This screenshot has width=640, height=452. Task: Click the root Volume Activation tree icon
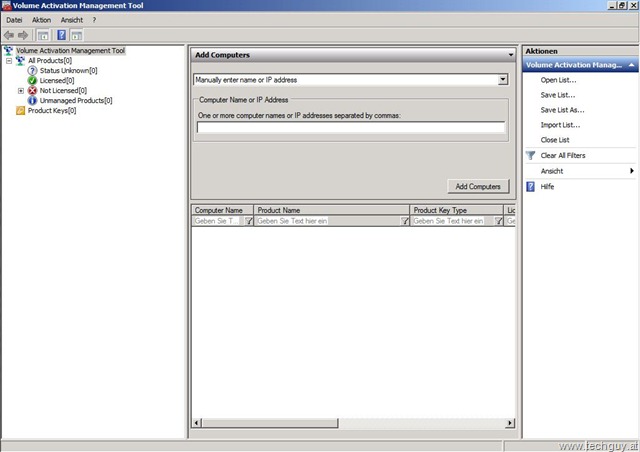(9, 51)
